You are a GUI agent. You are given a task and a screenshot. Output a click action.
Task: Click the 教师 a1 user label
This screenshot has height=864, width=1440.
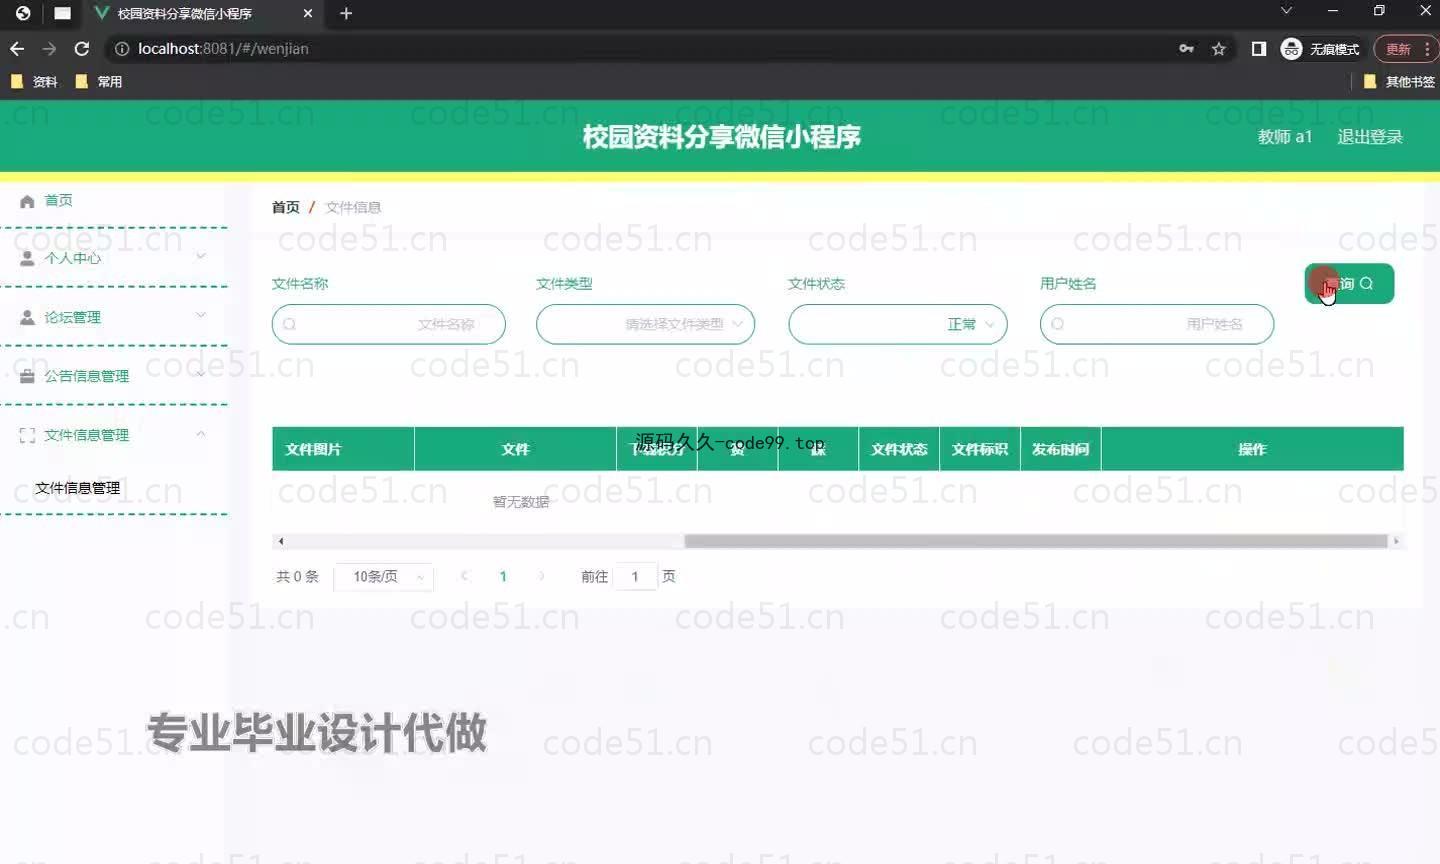[1285, 137]
